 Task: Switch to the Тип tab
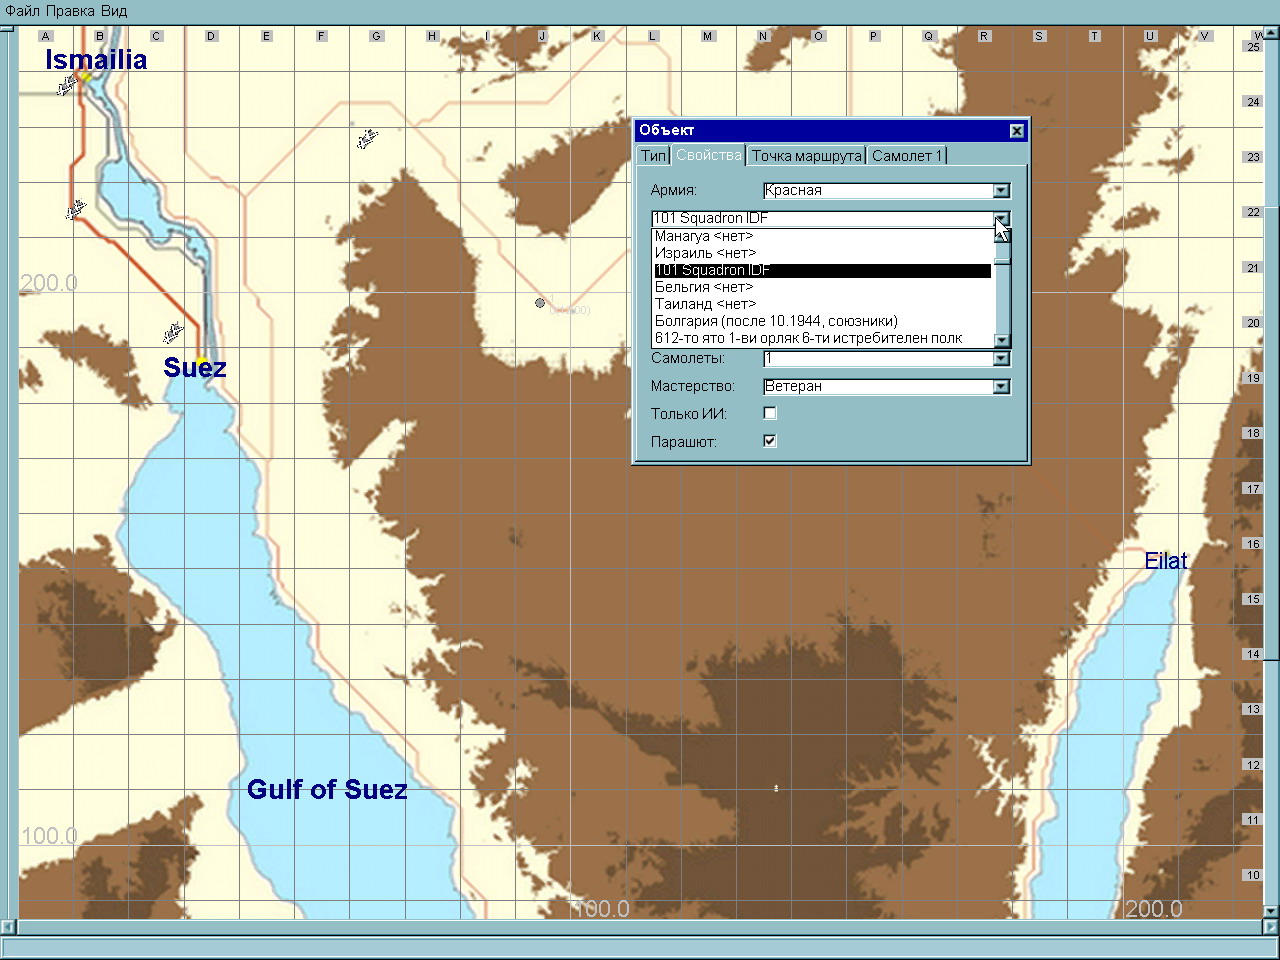653,155
